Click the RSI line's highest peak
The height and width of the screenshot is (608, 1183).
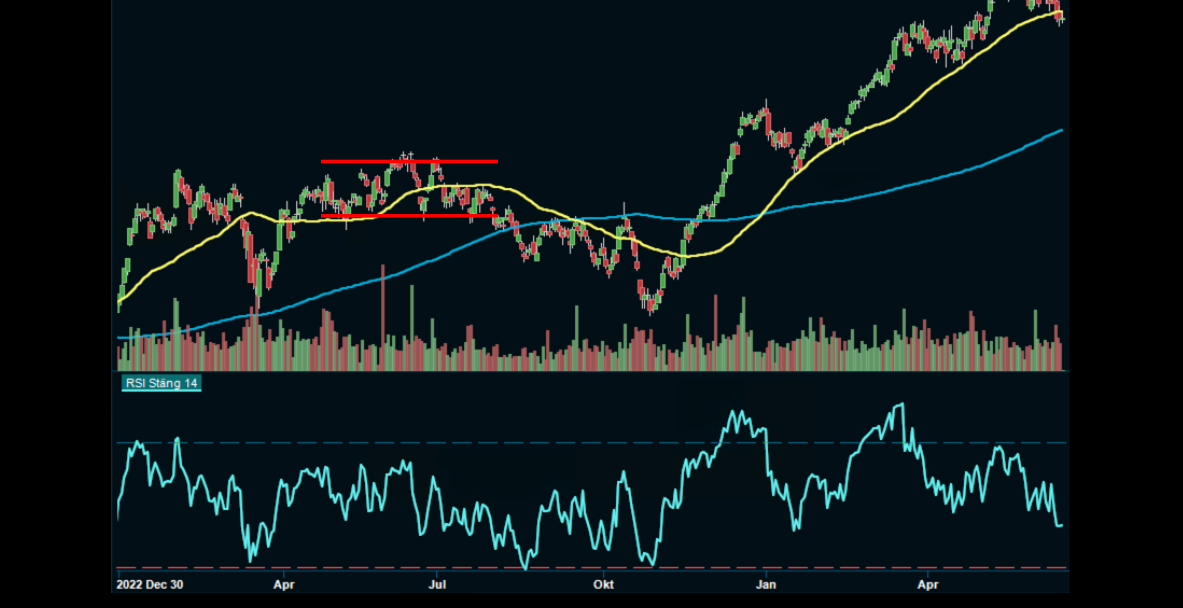(x=901, y=405)
